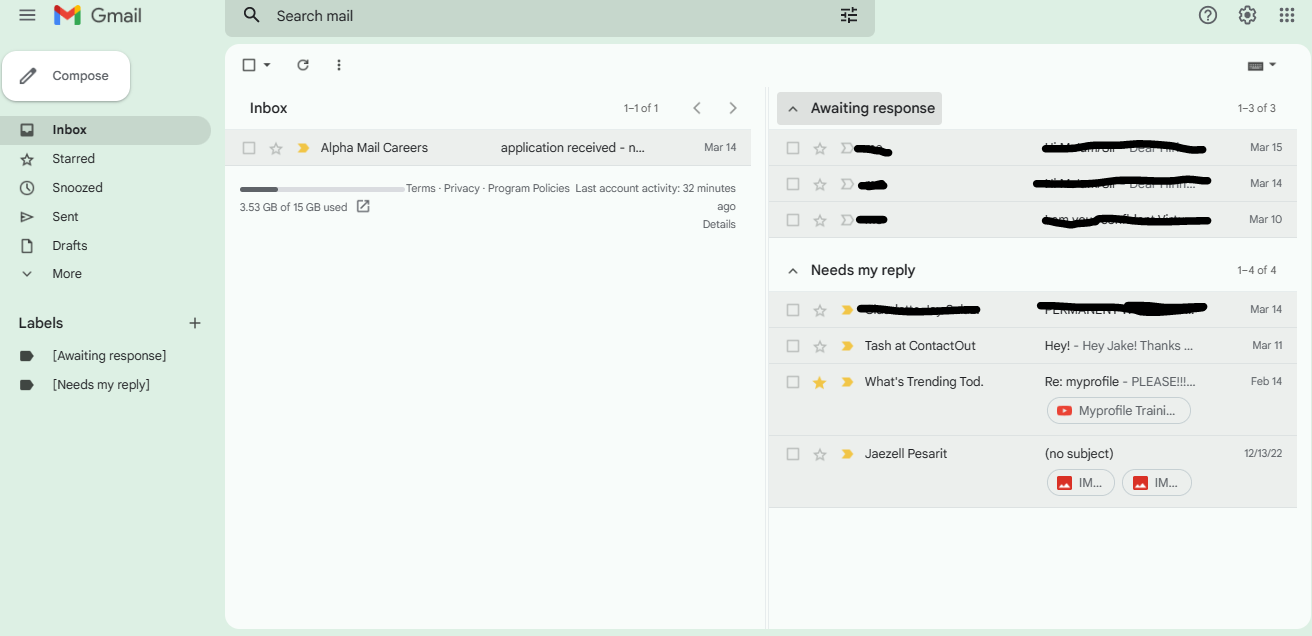Screen dimensions: 1312x636
Task: Collapse the Awaiting response section
Action: point(793,108)
